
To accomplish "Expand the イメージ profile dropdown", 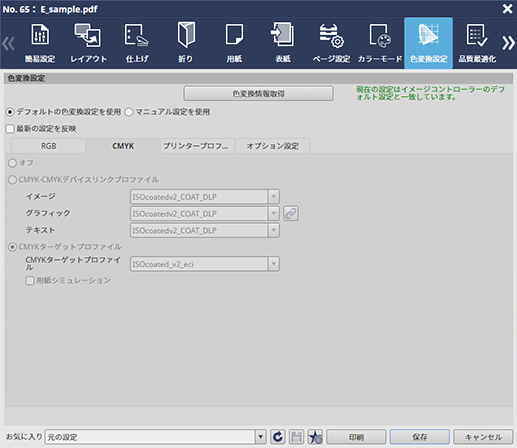I will coord(274,197).
